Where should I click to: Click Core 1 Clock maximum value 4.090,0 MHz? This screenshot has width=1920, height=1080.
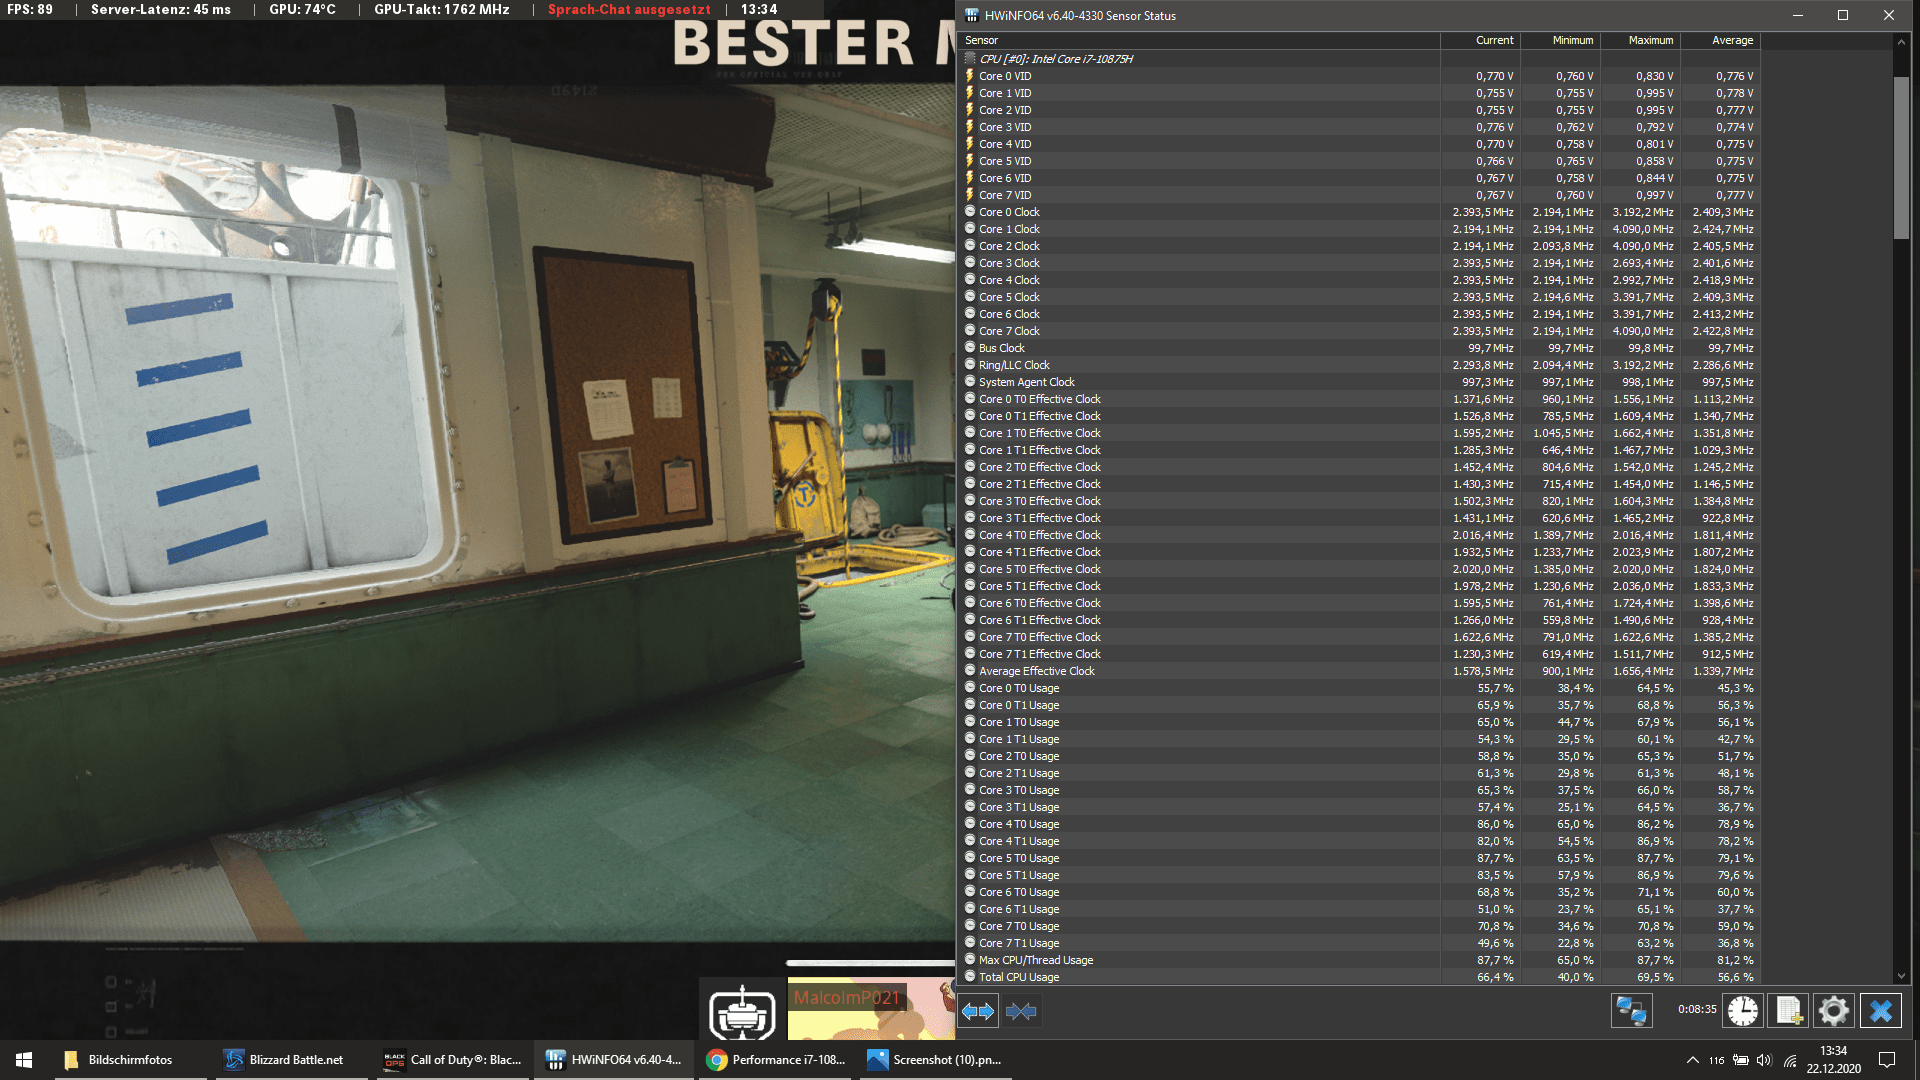click(1642, 229)
